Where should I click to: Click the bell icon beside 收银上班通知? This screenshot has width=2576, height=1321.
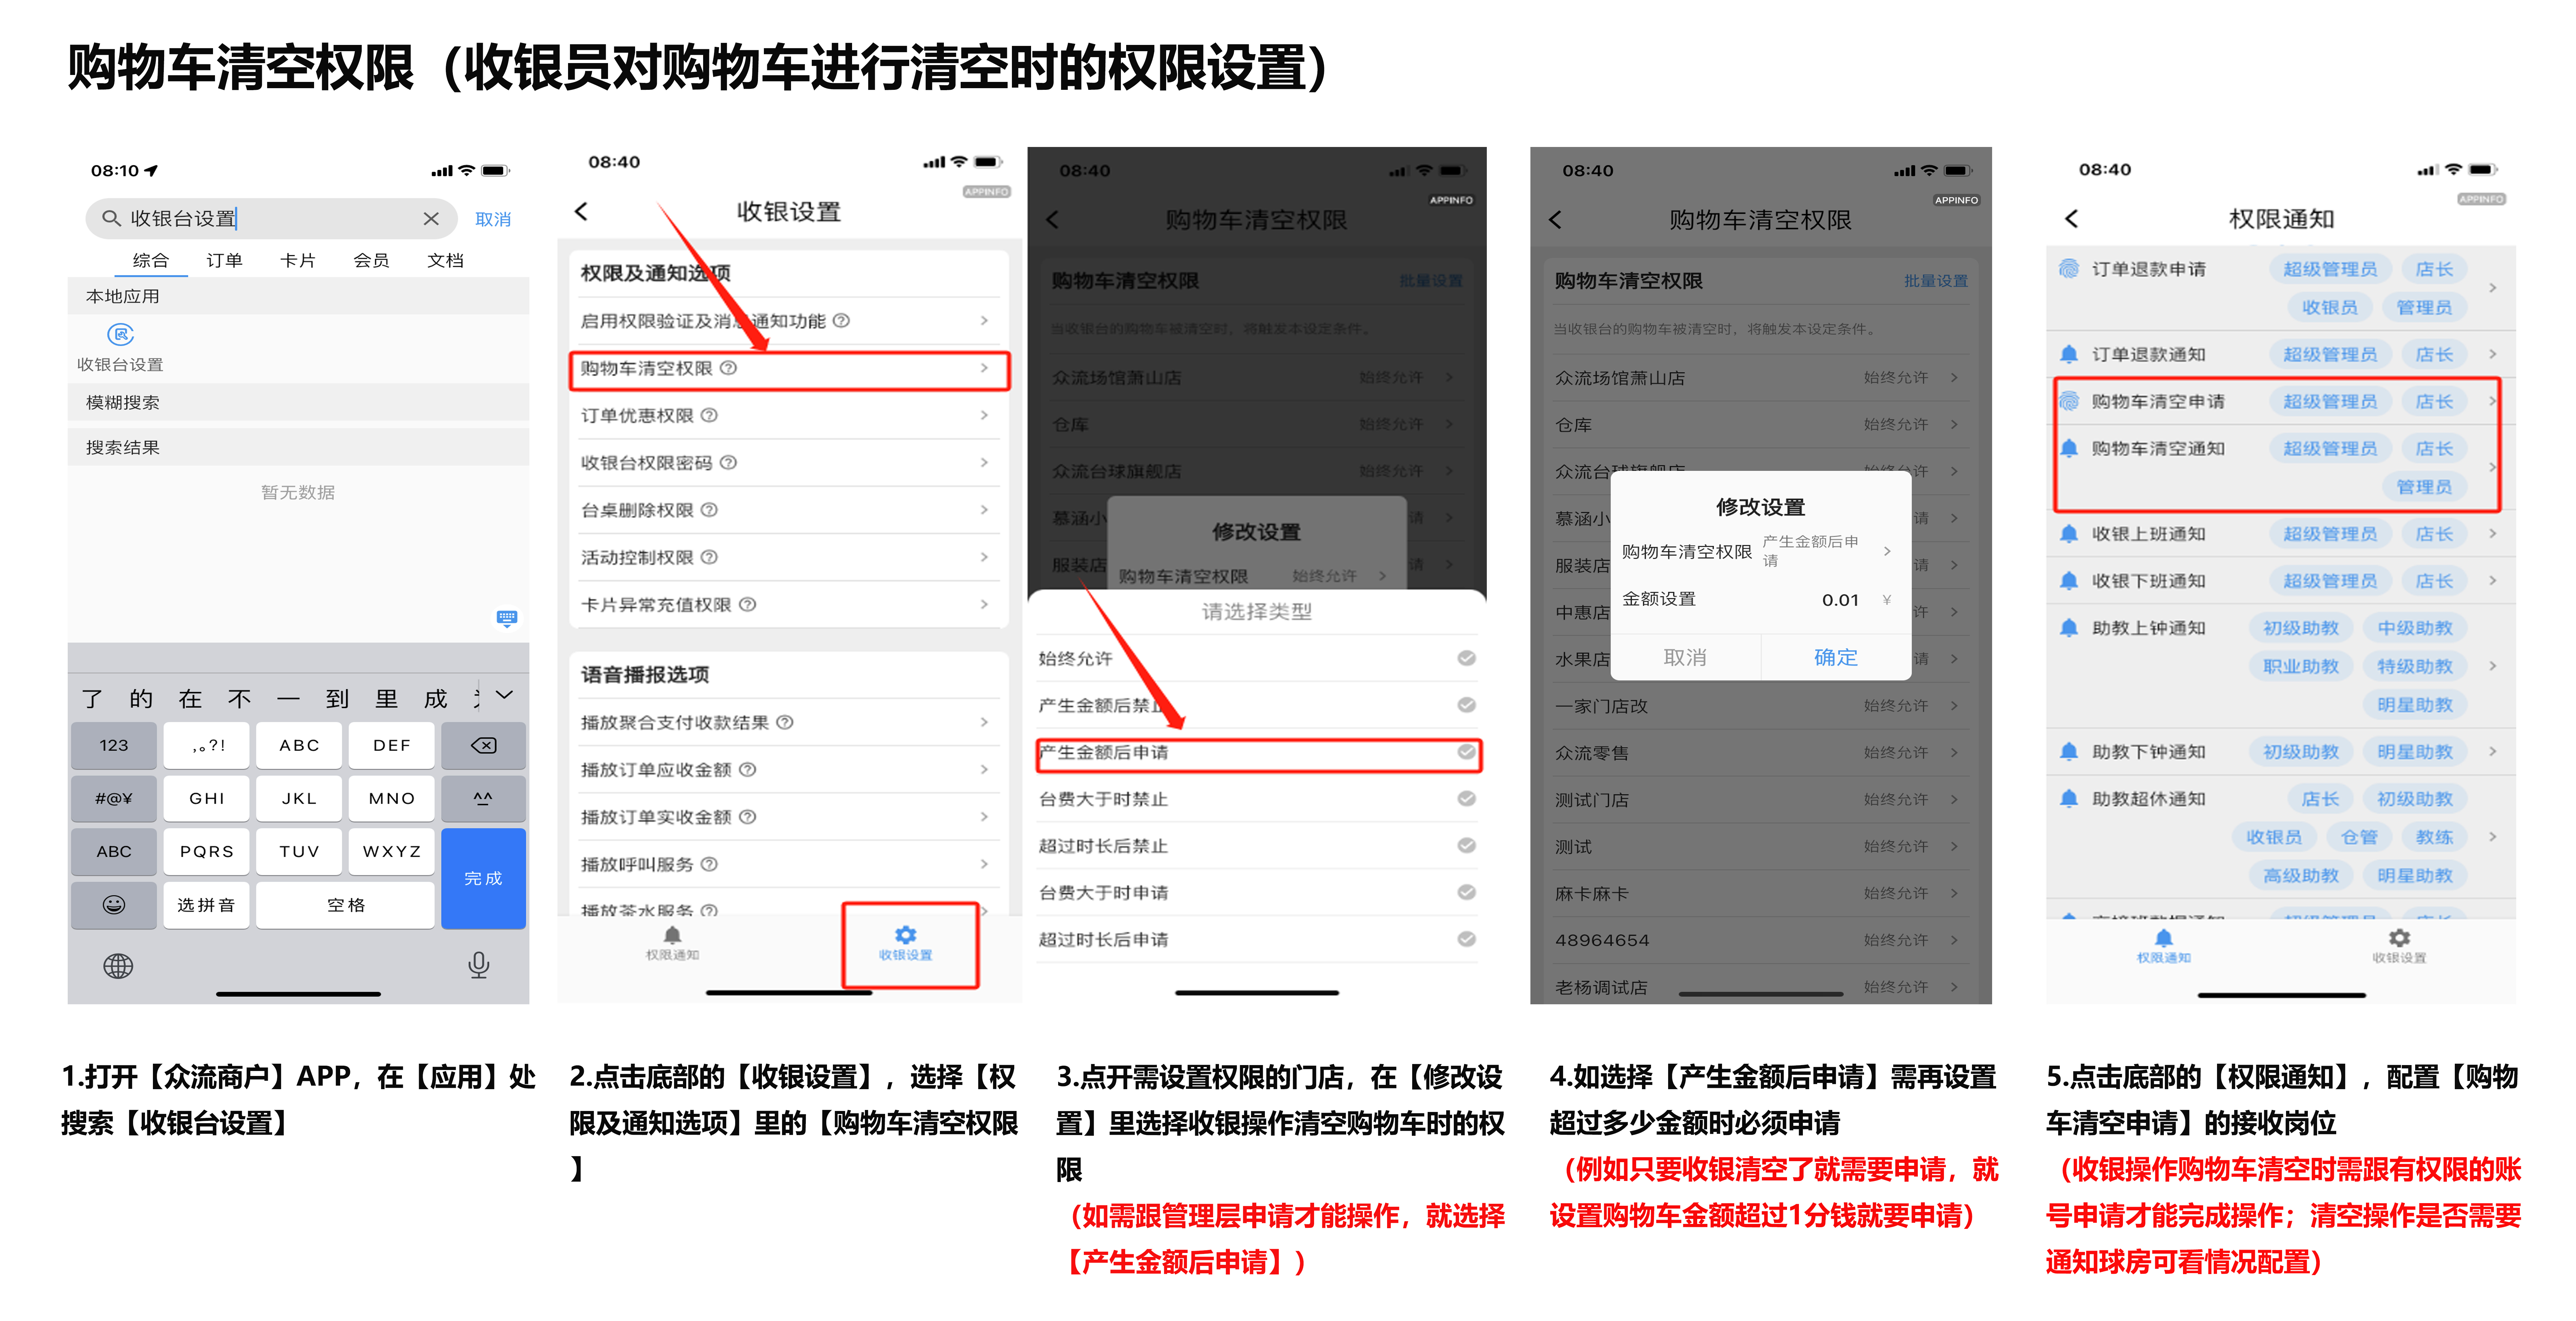2069,534
